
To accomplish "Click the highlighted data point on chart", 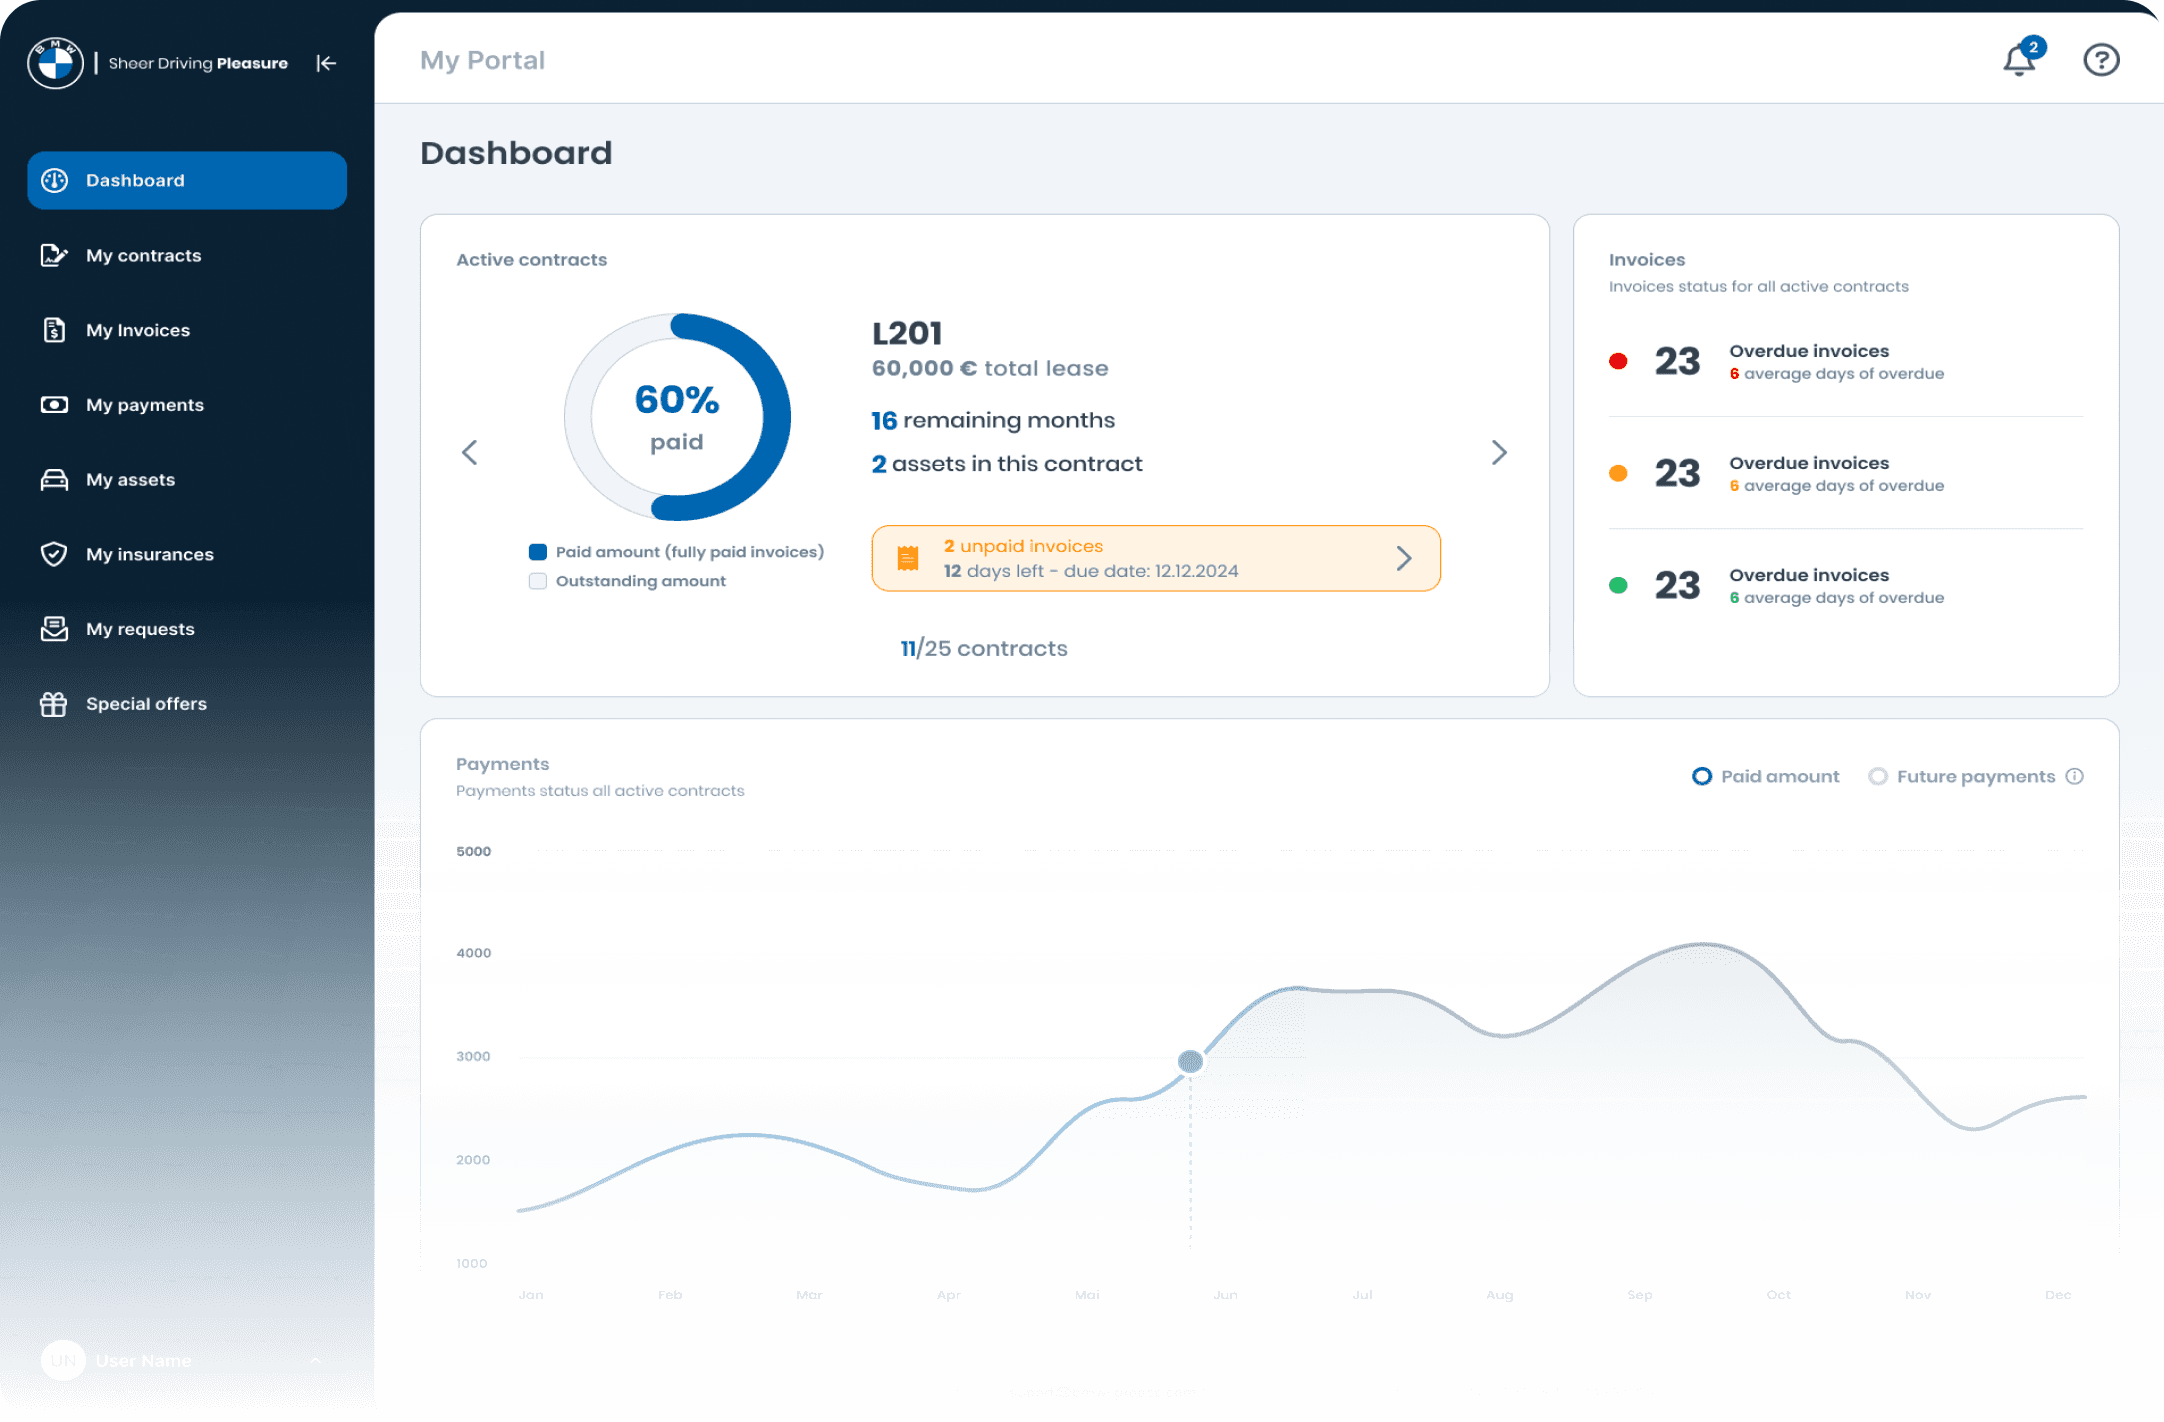I will [x=1190, y=1062].
